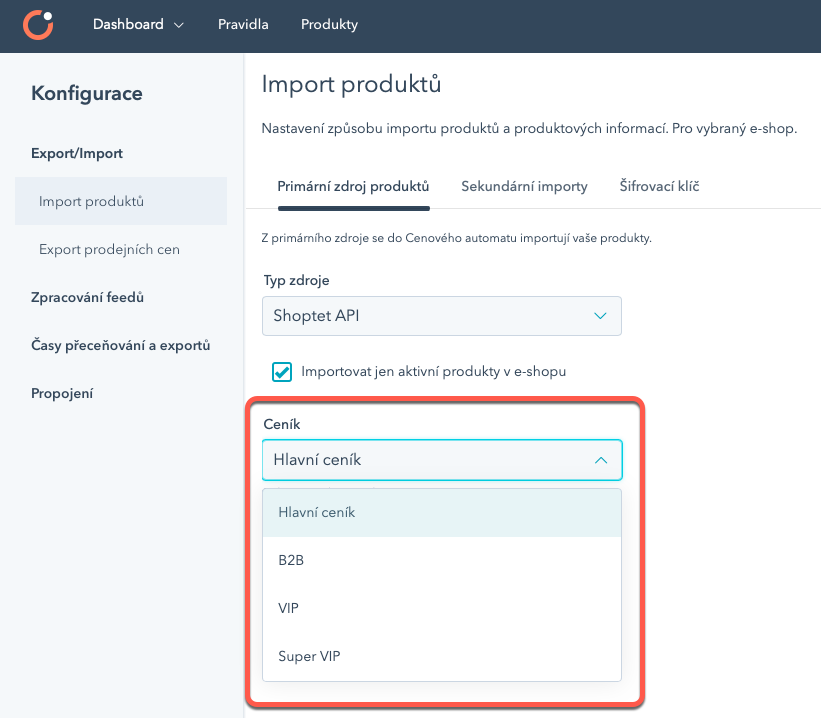Expand Zpracování feedů section

[88, 297]
